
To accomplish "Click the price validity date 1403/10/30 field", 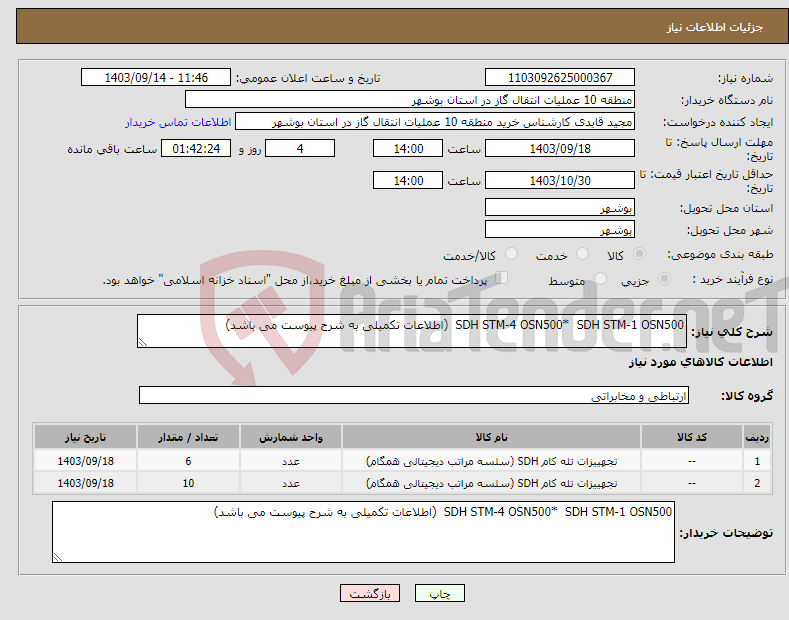I will coord(560,180).
